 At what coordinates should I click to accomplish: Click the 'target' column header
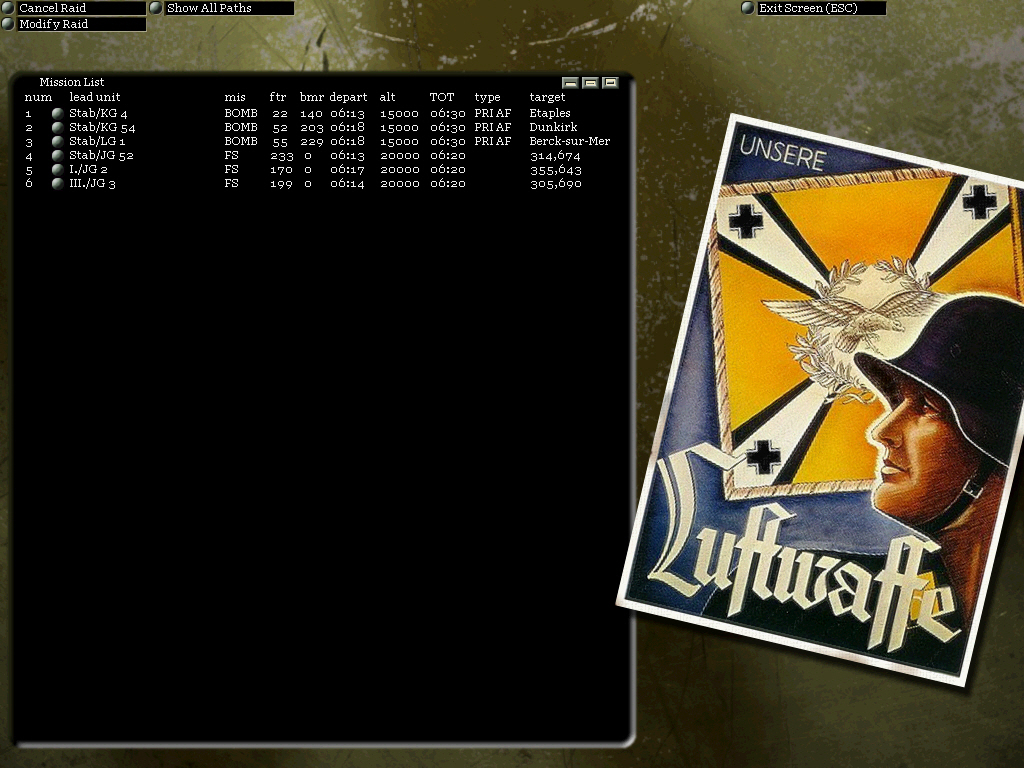tap(547, 97)
